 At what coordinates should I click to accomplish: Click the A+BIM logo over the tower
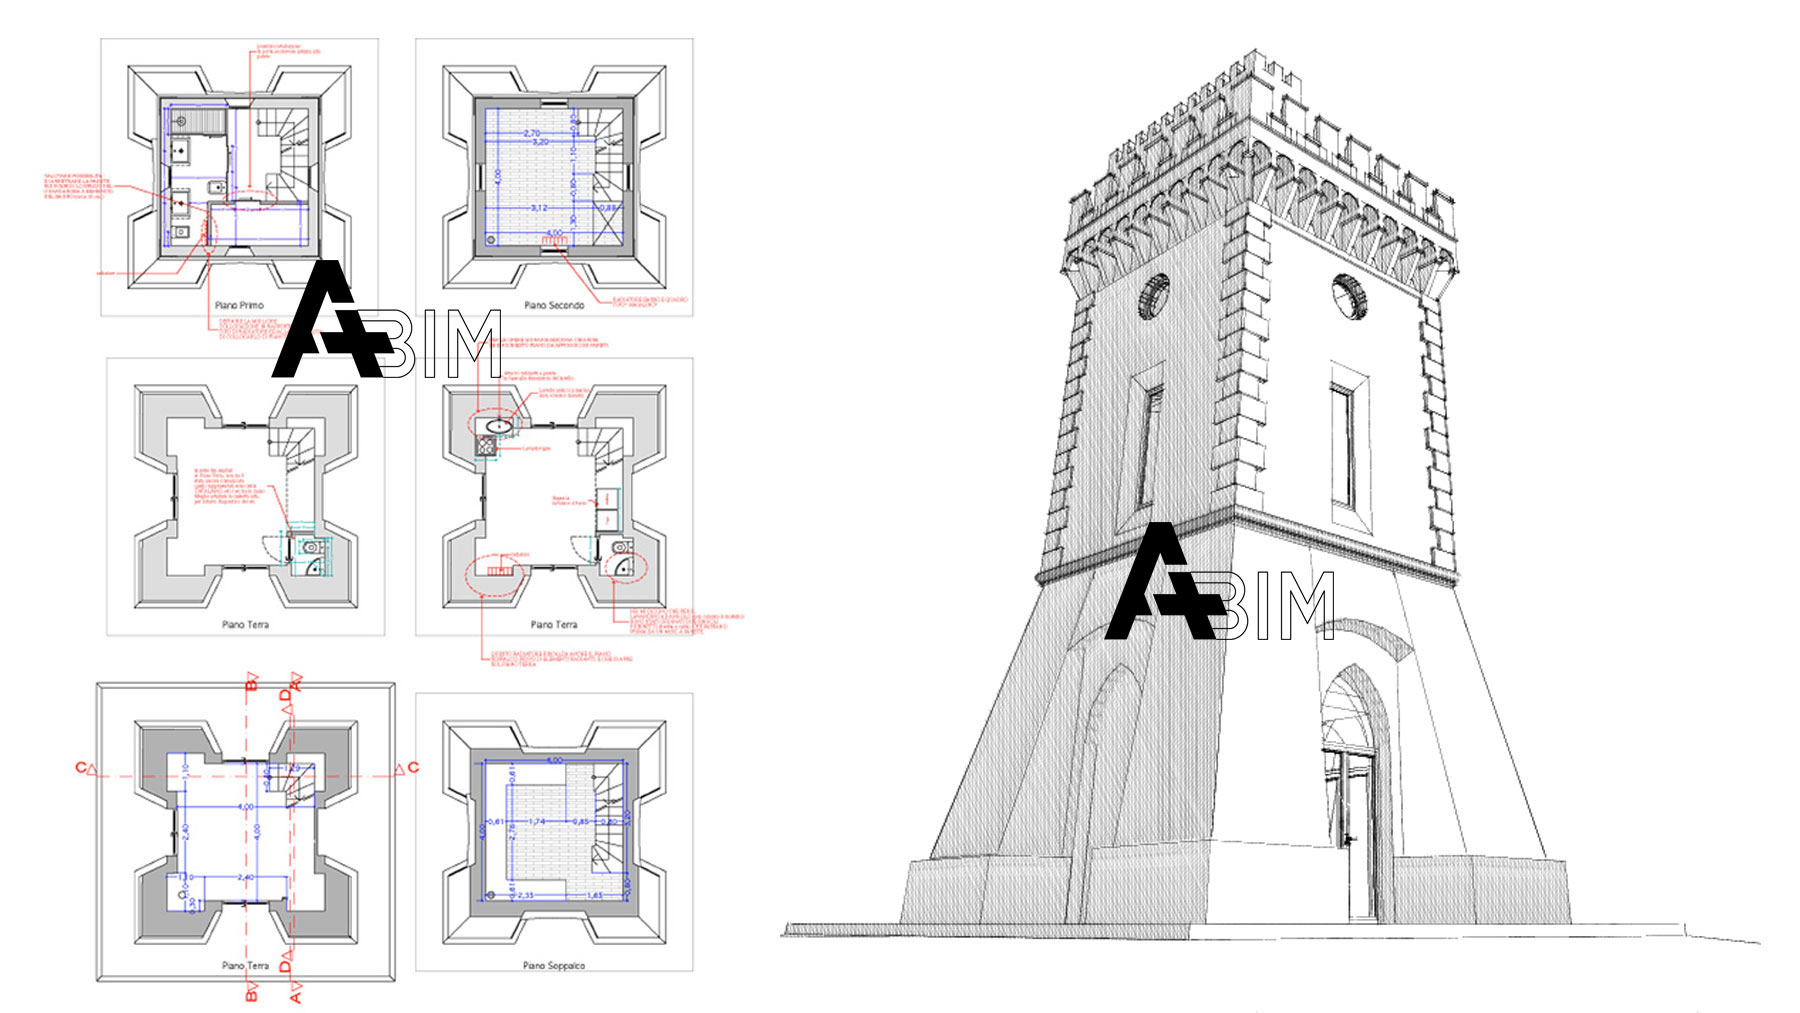pyautogui.click(x=1218, y=583)
